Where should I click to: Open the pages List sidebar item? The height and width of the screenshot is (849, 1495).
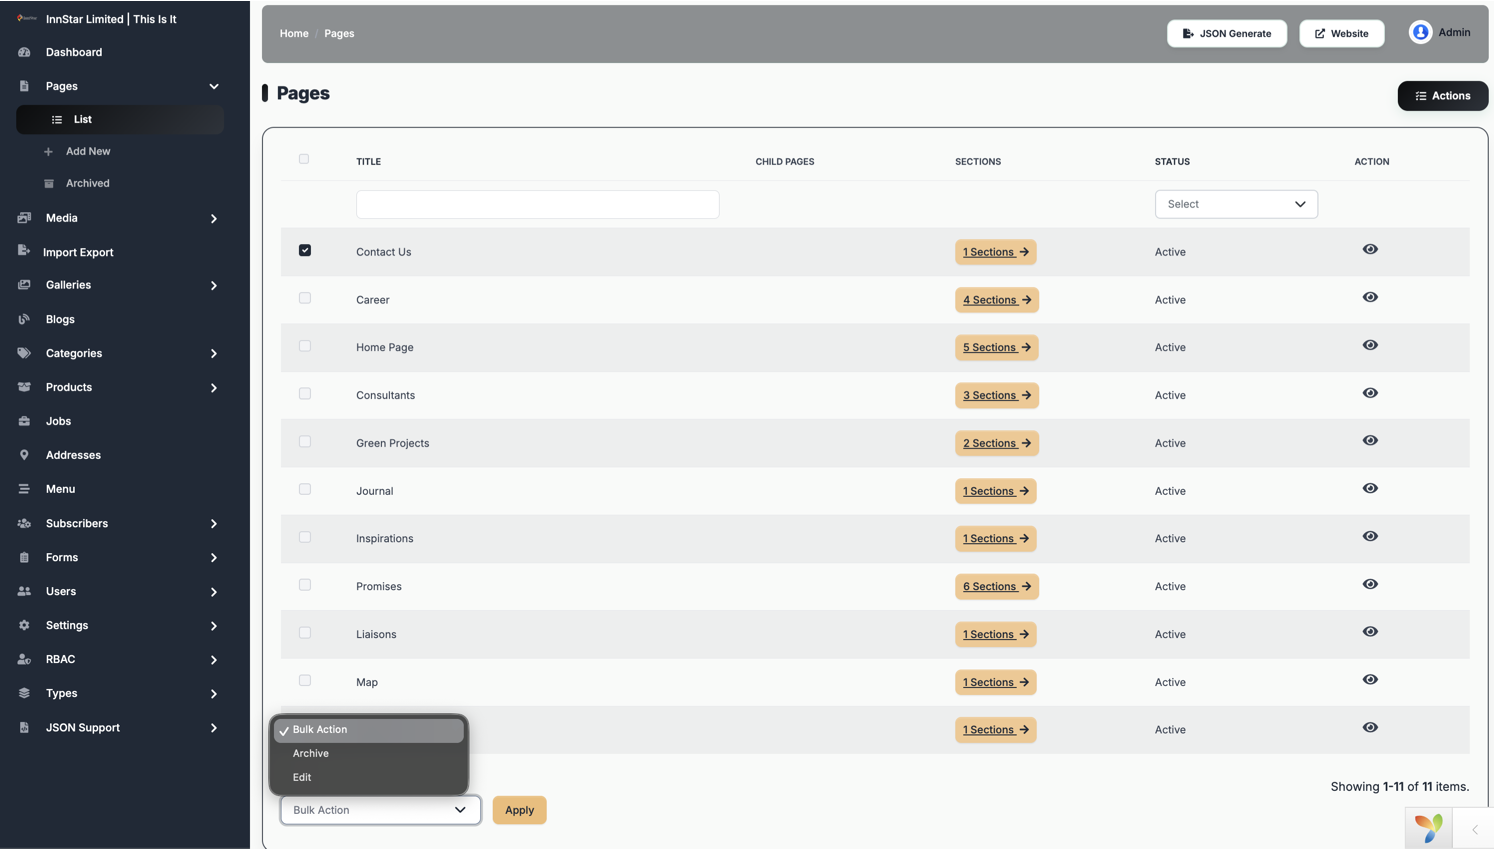[120, 119]
